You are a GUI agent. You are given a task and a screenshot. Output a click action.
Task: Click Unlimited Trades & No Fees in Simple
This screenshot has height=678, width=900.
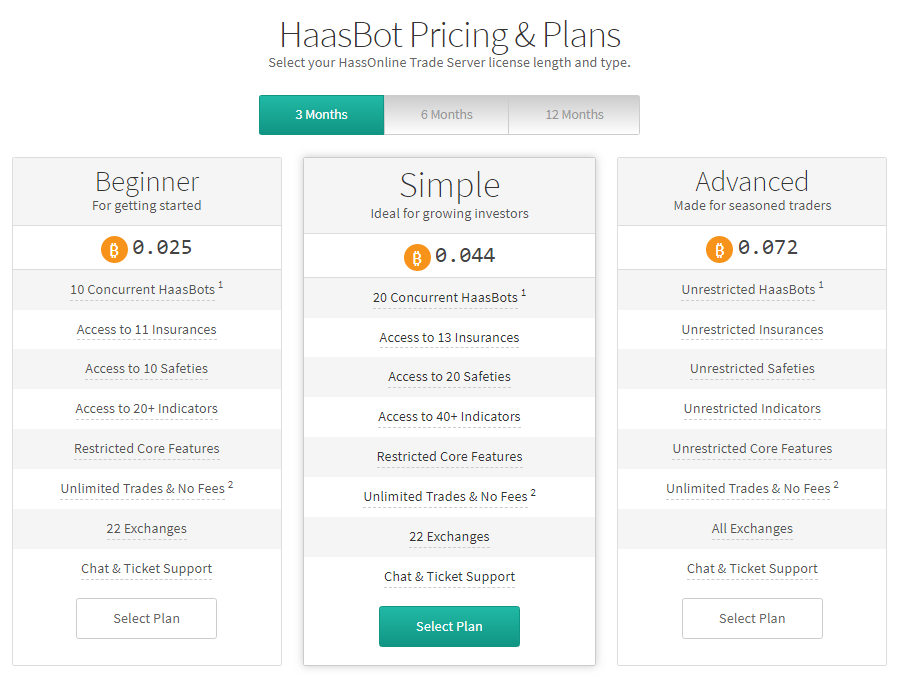445,497
